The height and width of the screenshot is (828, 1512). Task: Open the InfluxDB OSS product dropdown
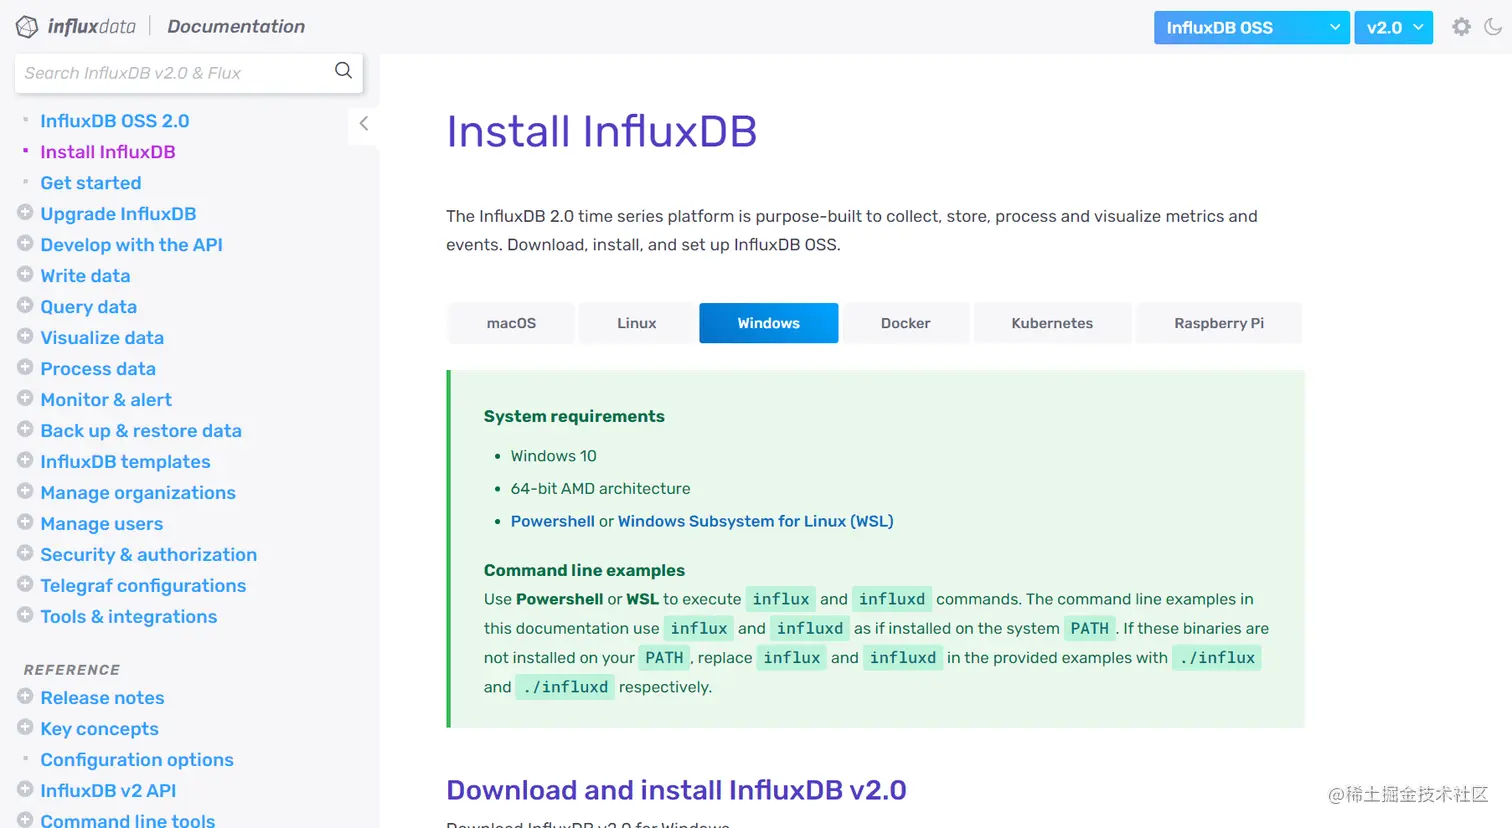1251,28
